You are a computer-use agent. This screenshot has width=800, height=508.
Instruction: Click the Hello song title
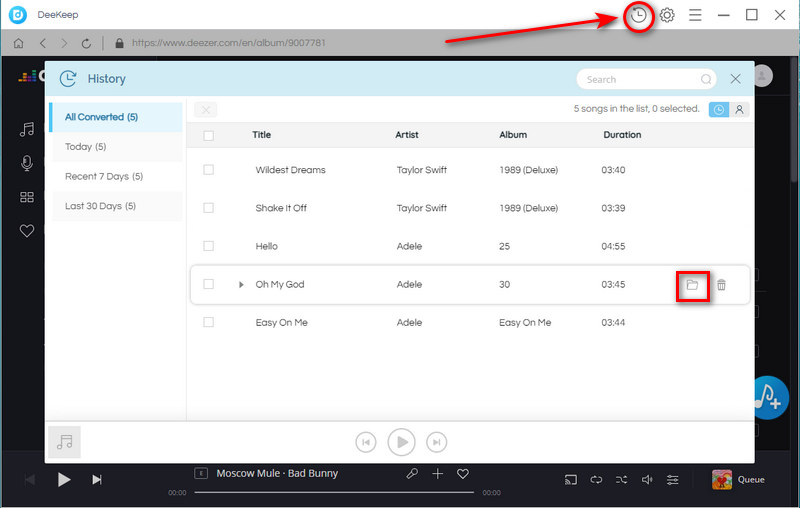pyautogui.click(x=266, y=246)
